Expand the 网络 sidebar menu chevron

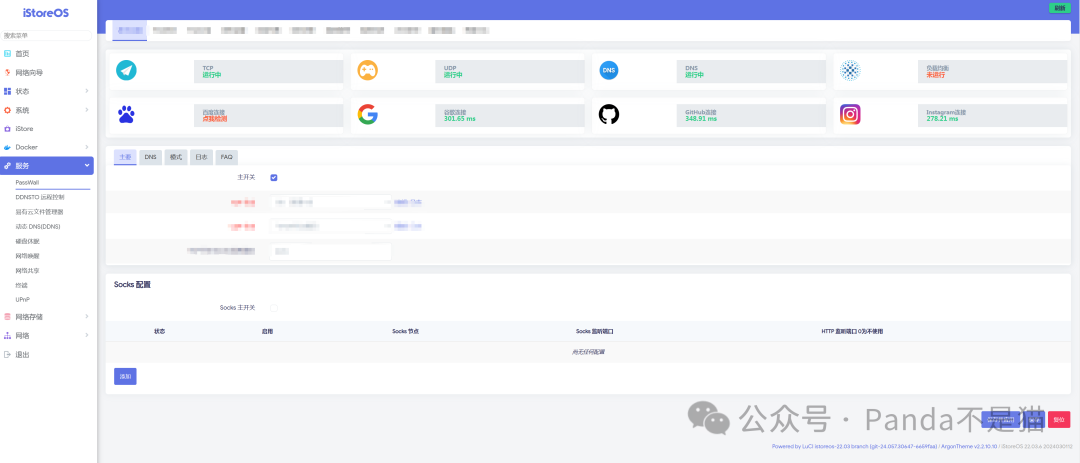click(x=87, y=336)
